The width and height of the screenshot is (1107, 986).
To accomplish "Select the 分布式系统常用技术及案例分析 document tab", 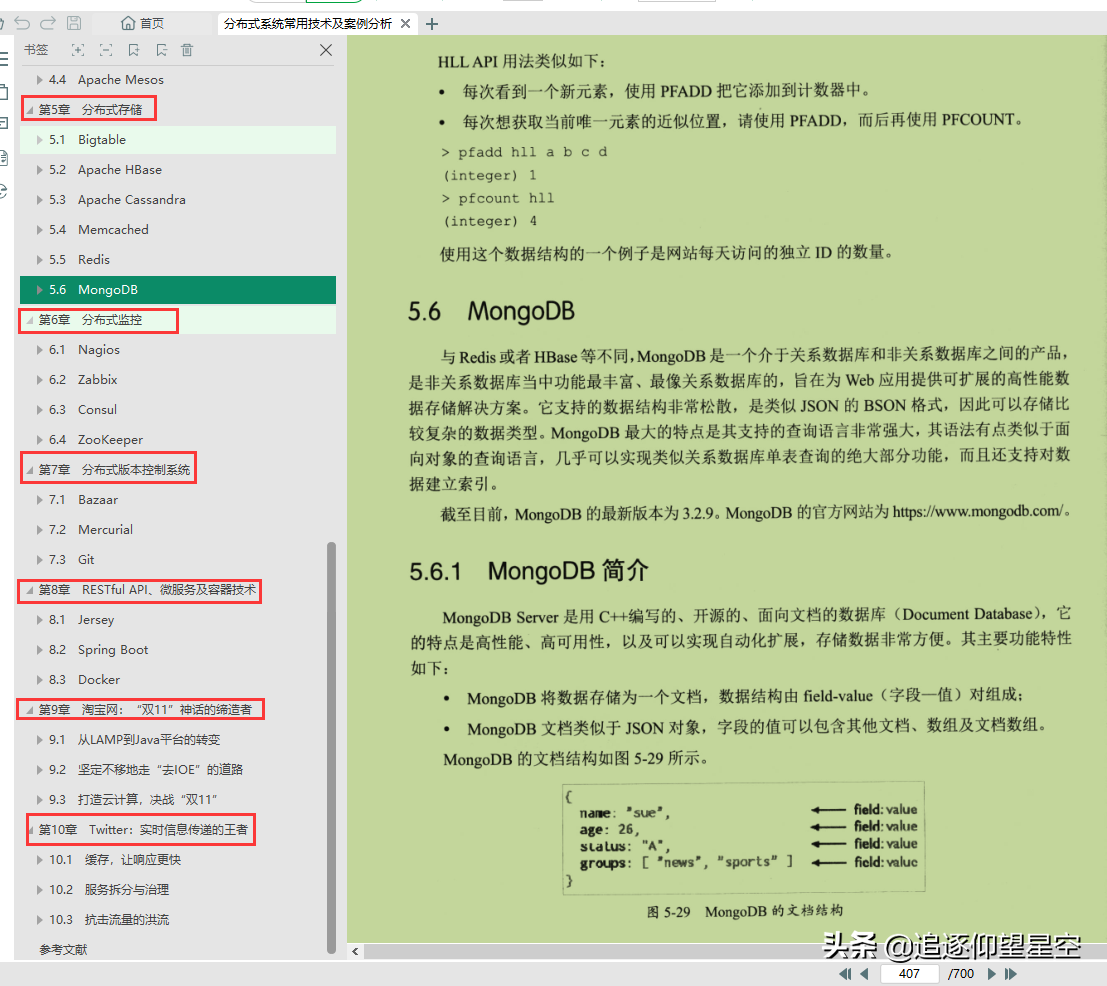I will [308, 23].
